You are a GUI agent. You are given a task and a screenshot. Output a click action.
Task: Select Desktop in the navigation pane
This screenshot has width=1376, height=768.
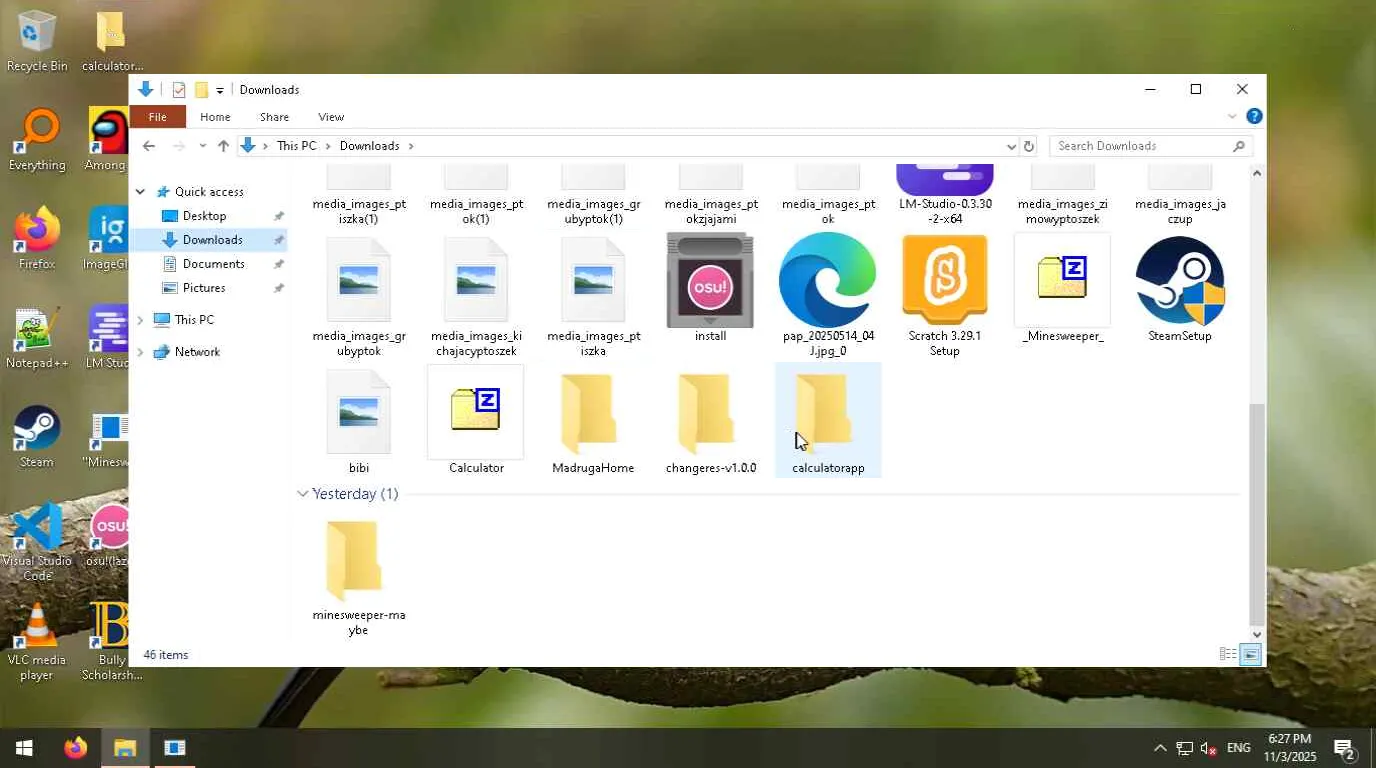pos(204,216)
